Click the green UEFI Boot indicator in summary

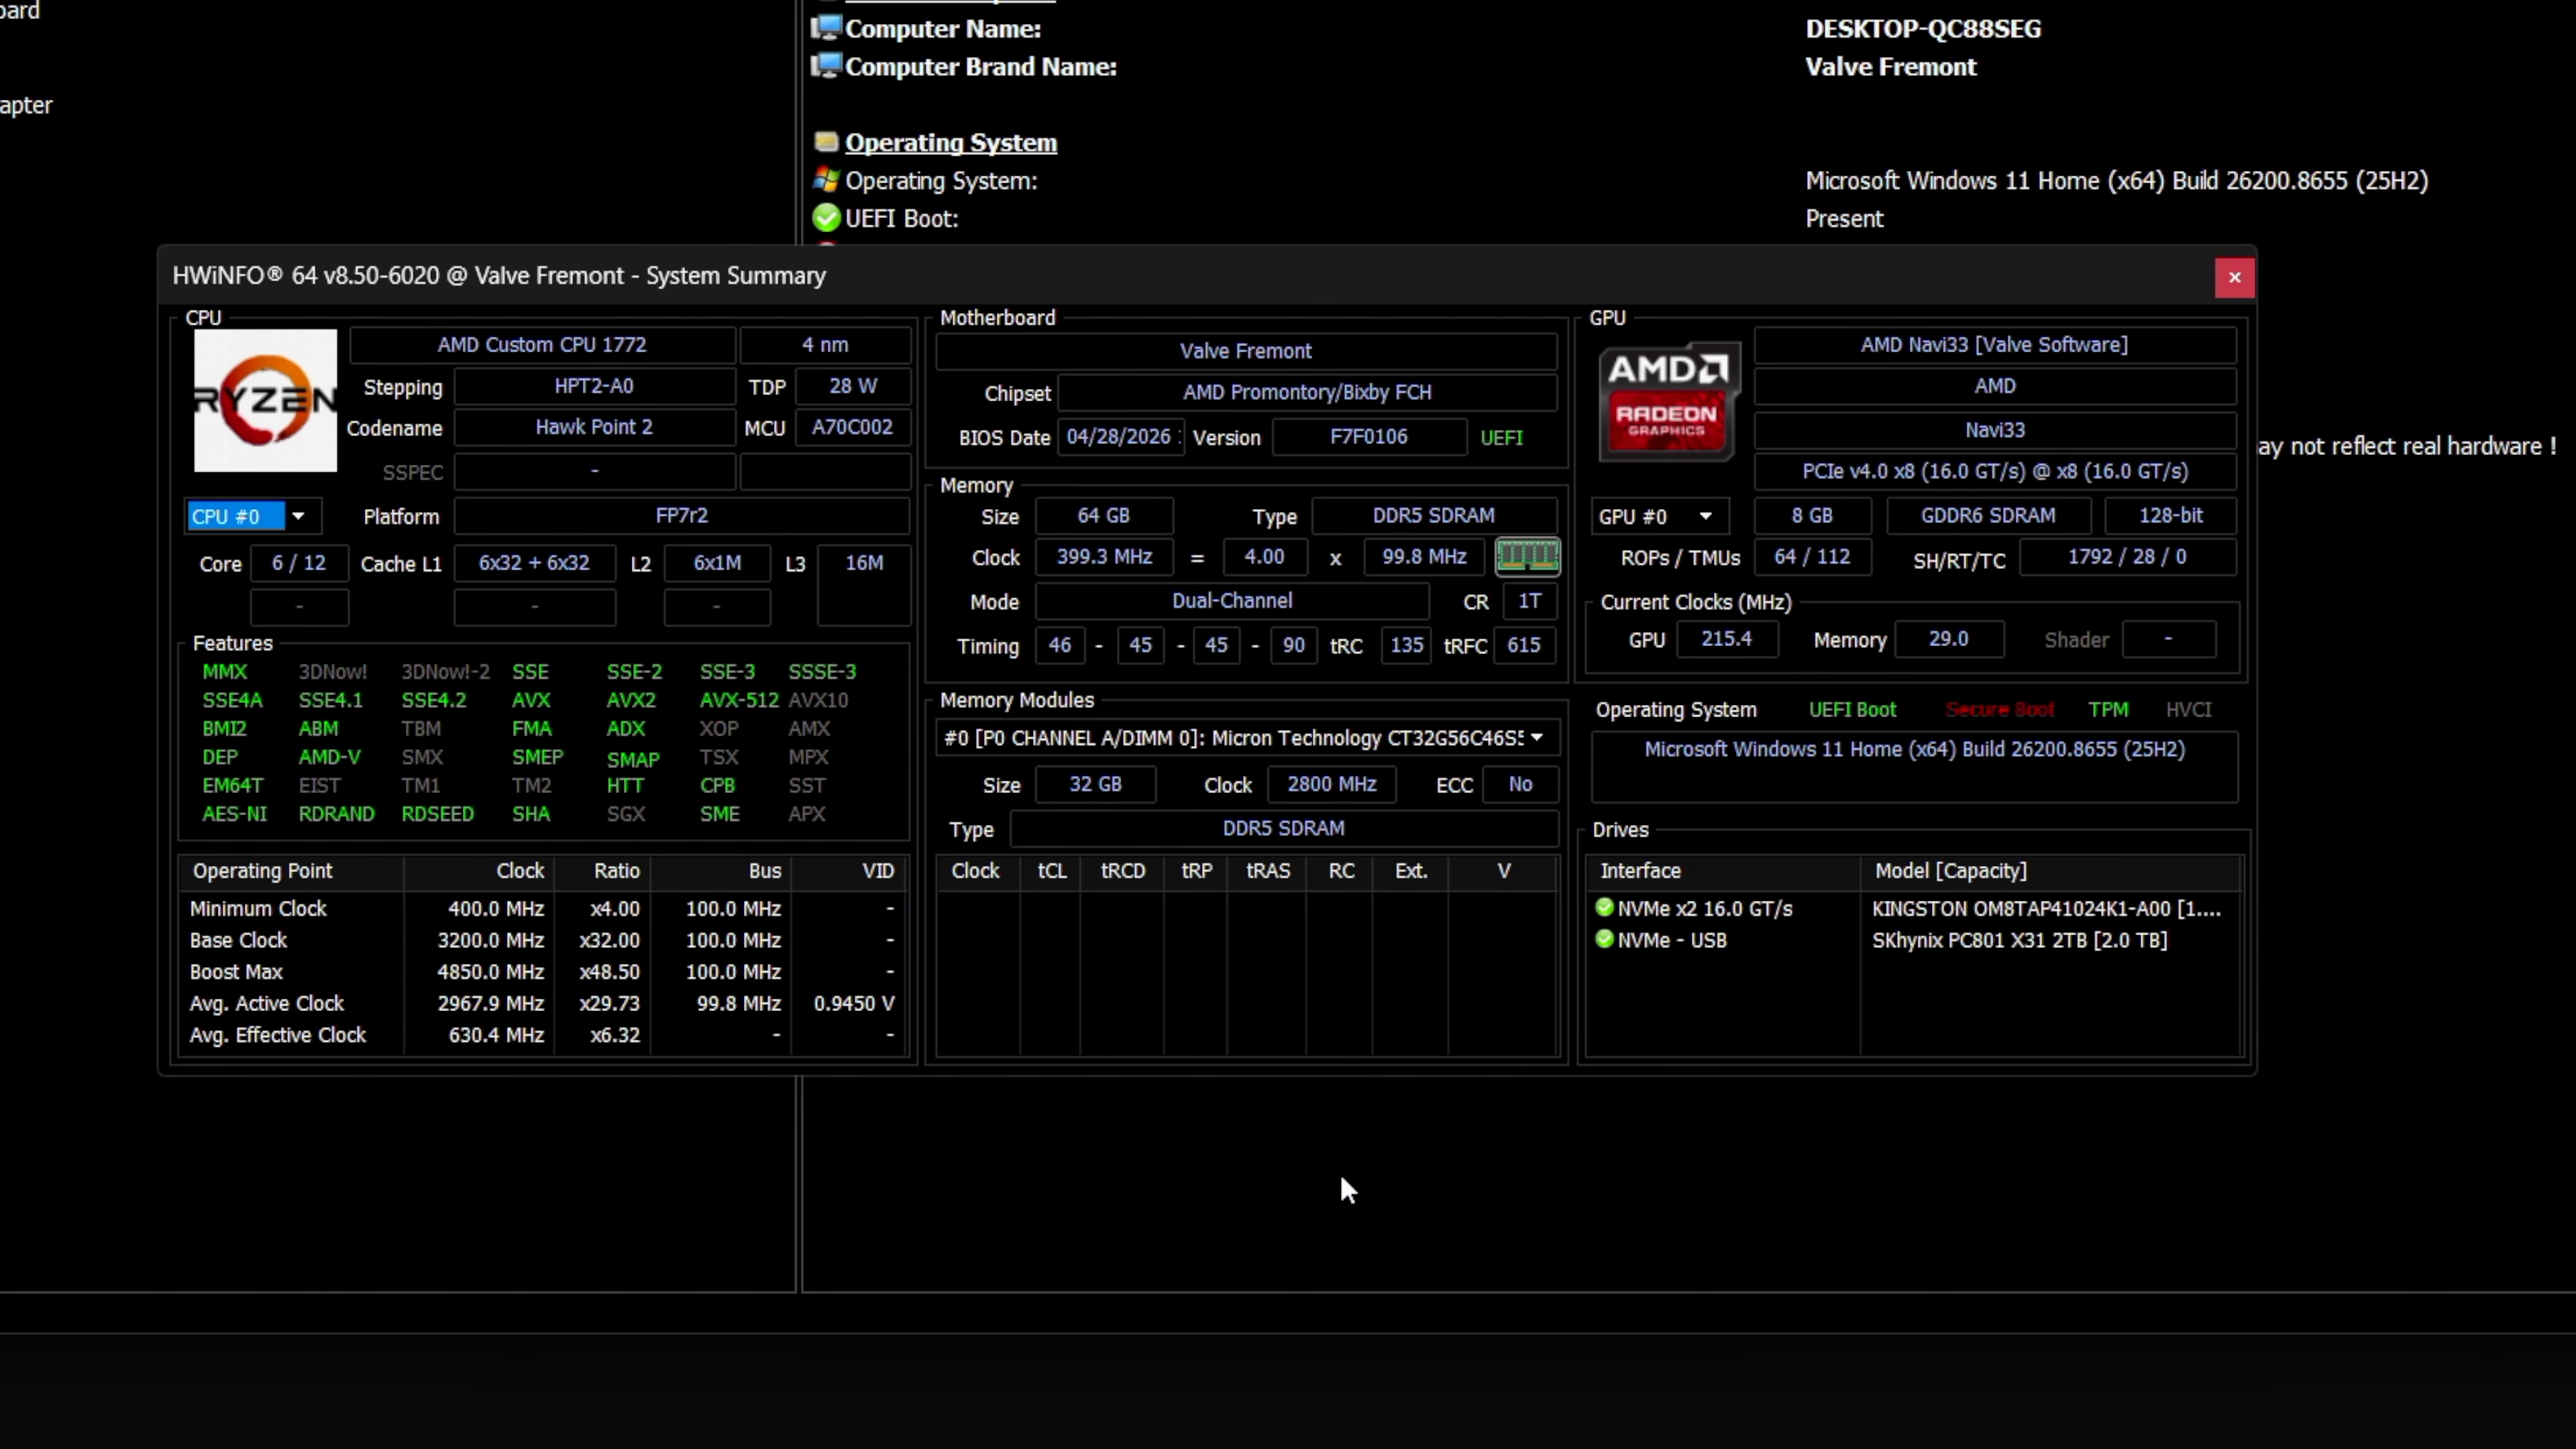pos(1852,710)
